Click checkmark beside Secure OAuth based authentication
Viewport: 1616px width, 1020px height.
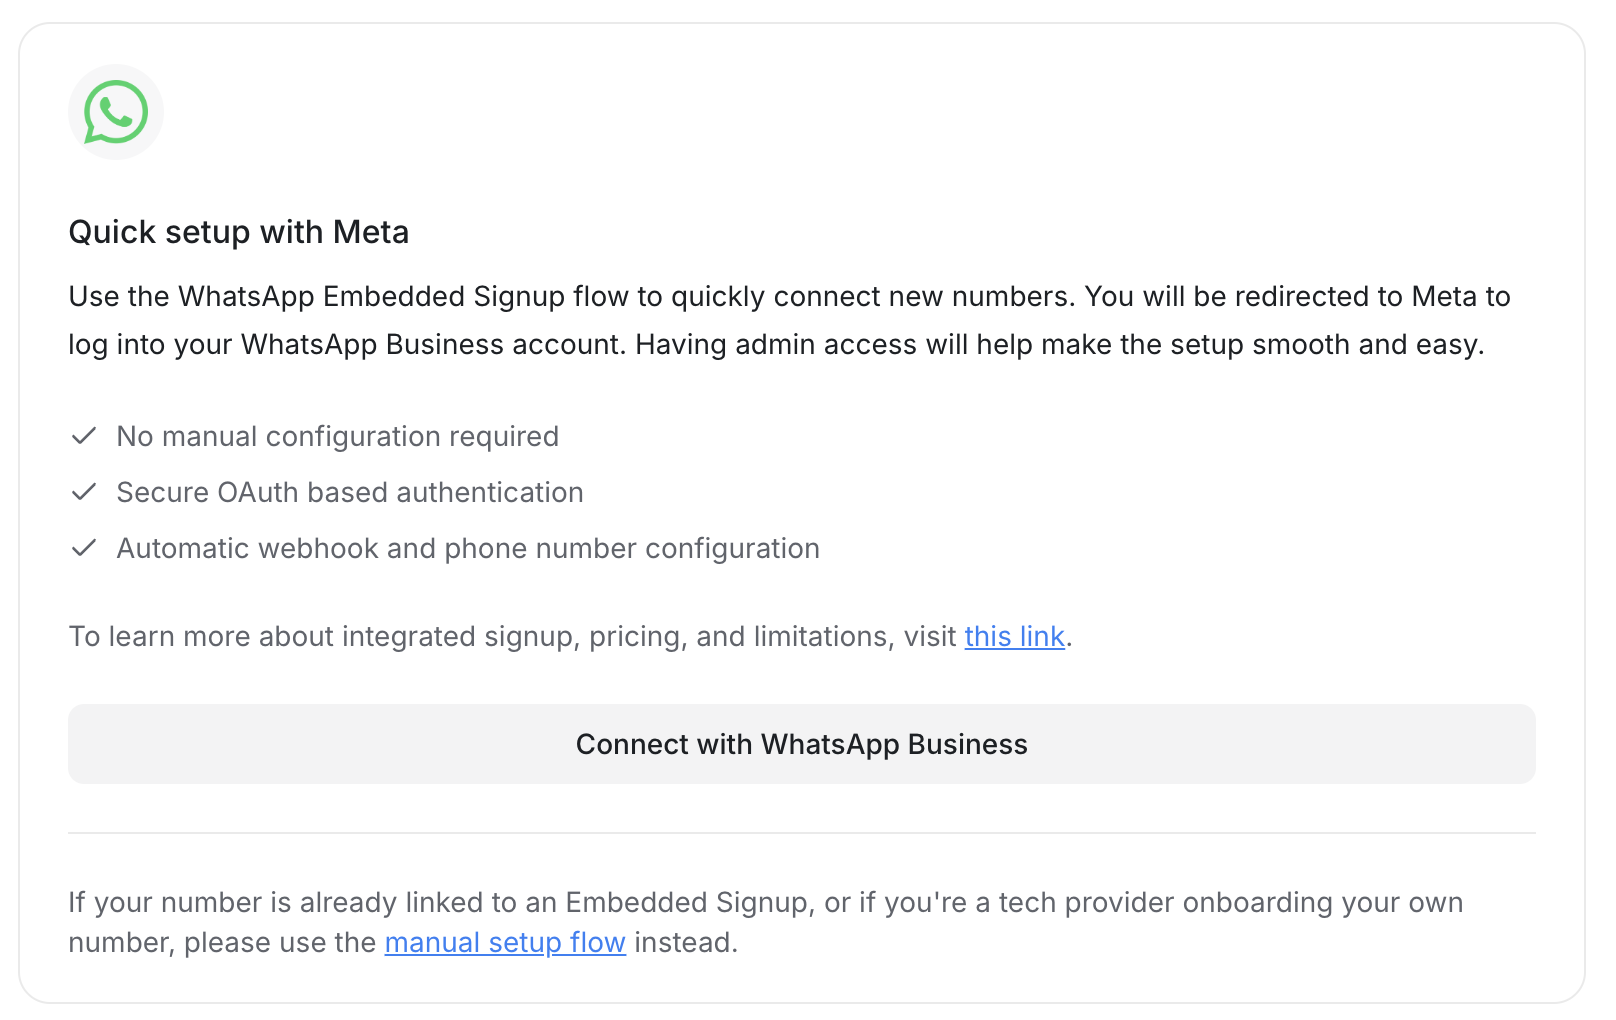coord(84,492)
